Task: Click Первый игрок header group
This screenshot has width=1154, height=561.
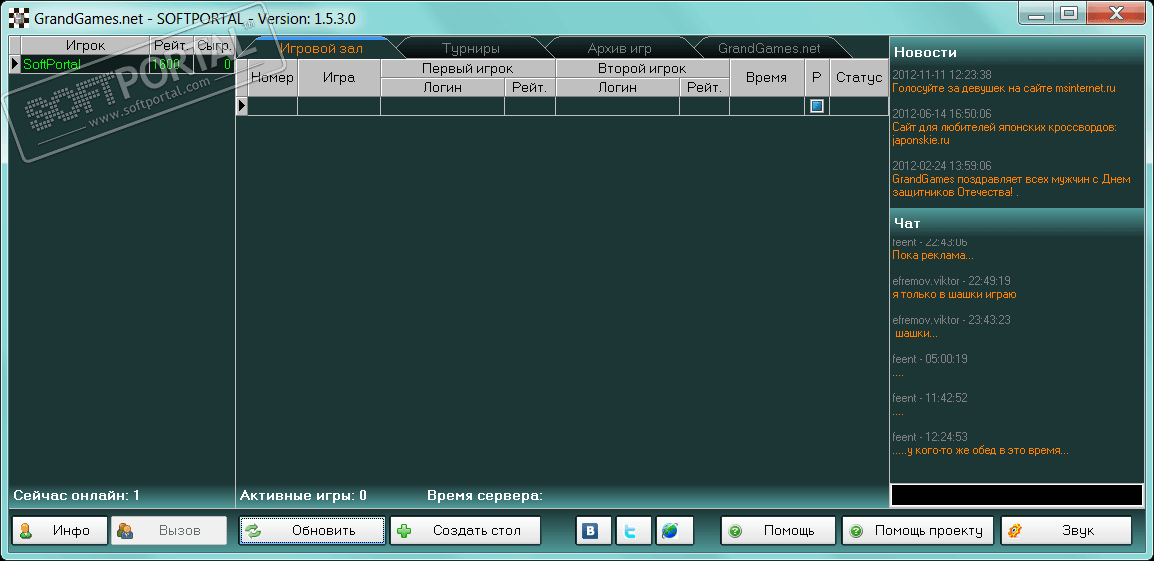Action: click(x=467, y=68)
